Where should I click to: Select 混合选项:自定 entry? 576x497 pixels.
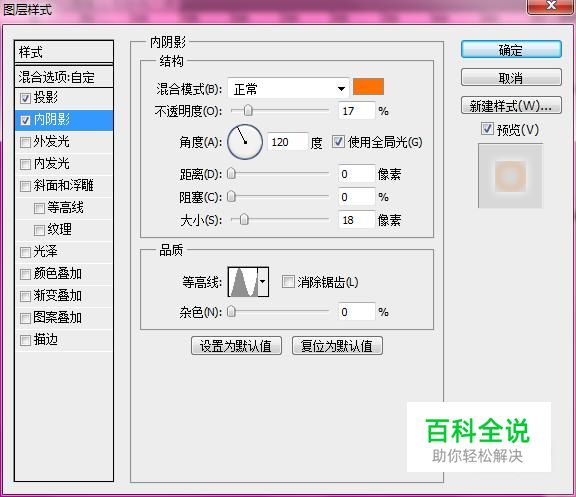coord(64,77)
